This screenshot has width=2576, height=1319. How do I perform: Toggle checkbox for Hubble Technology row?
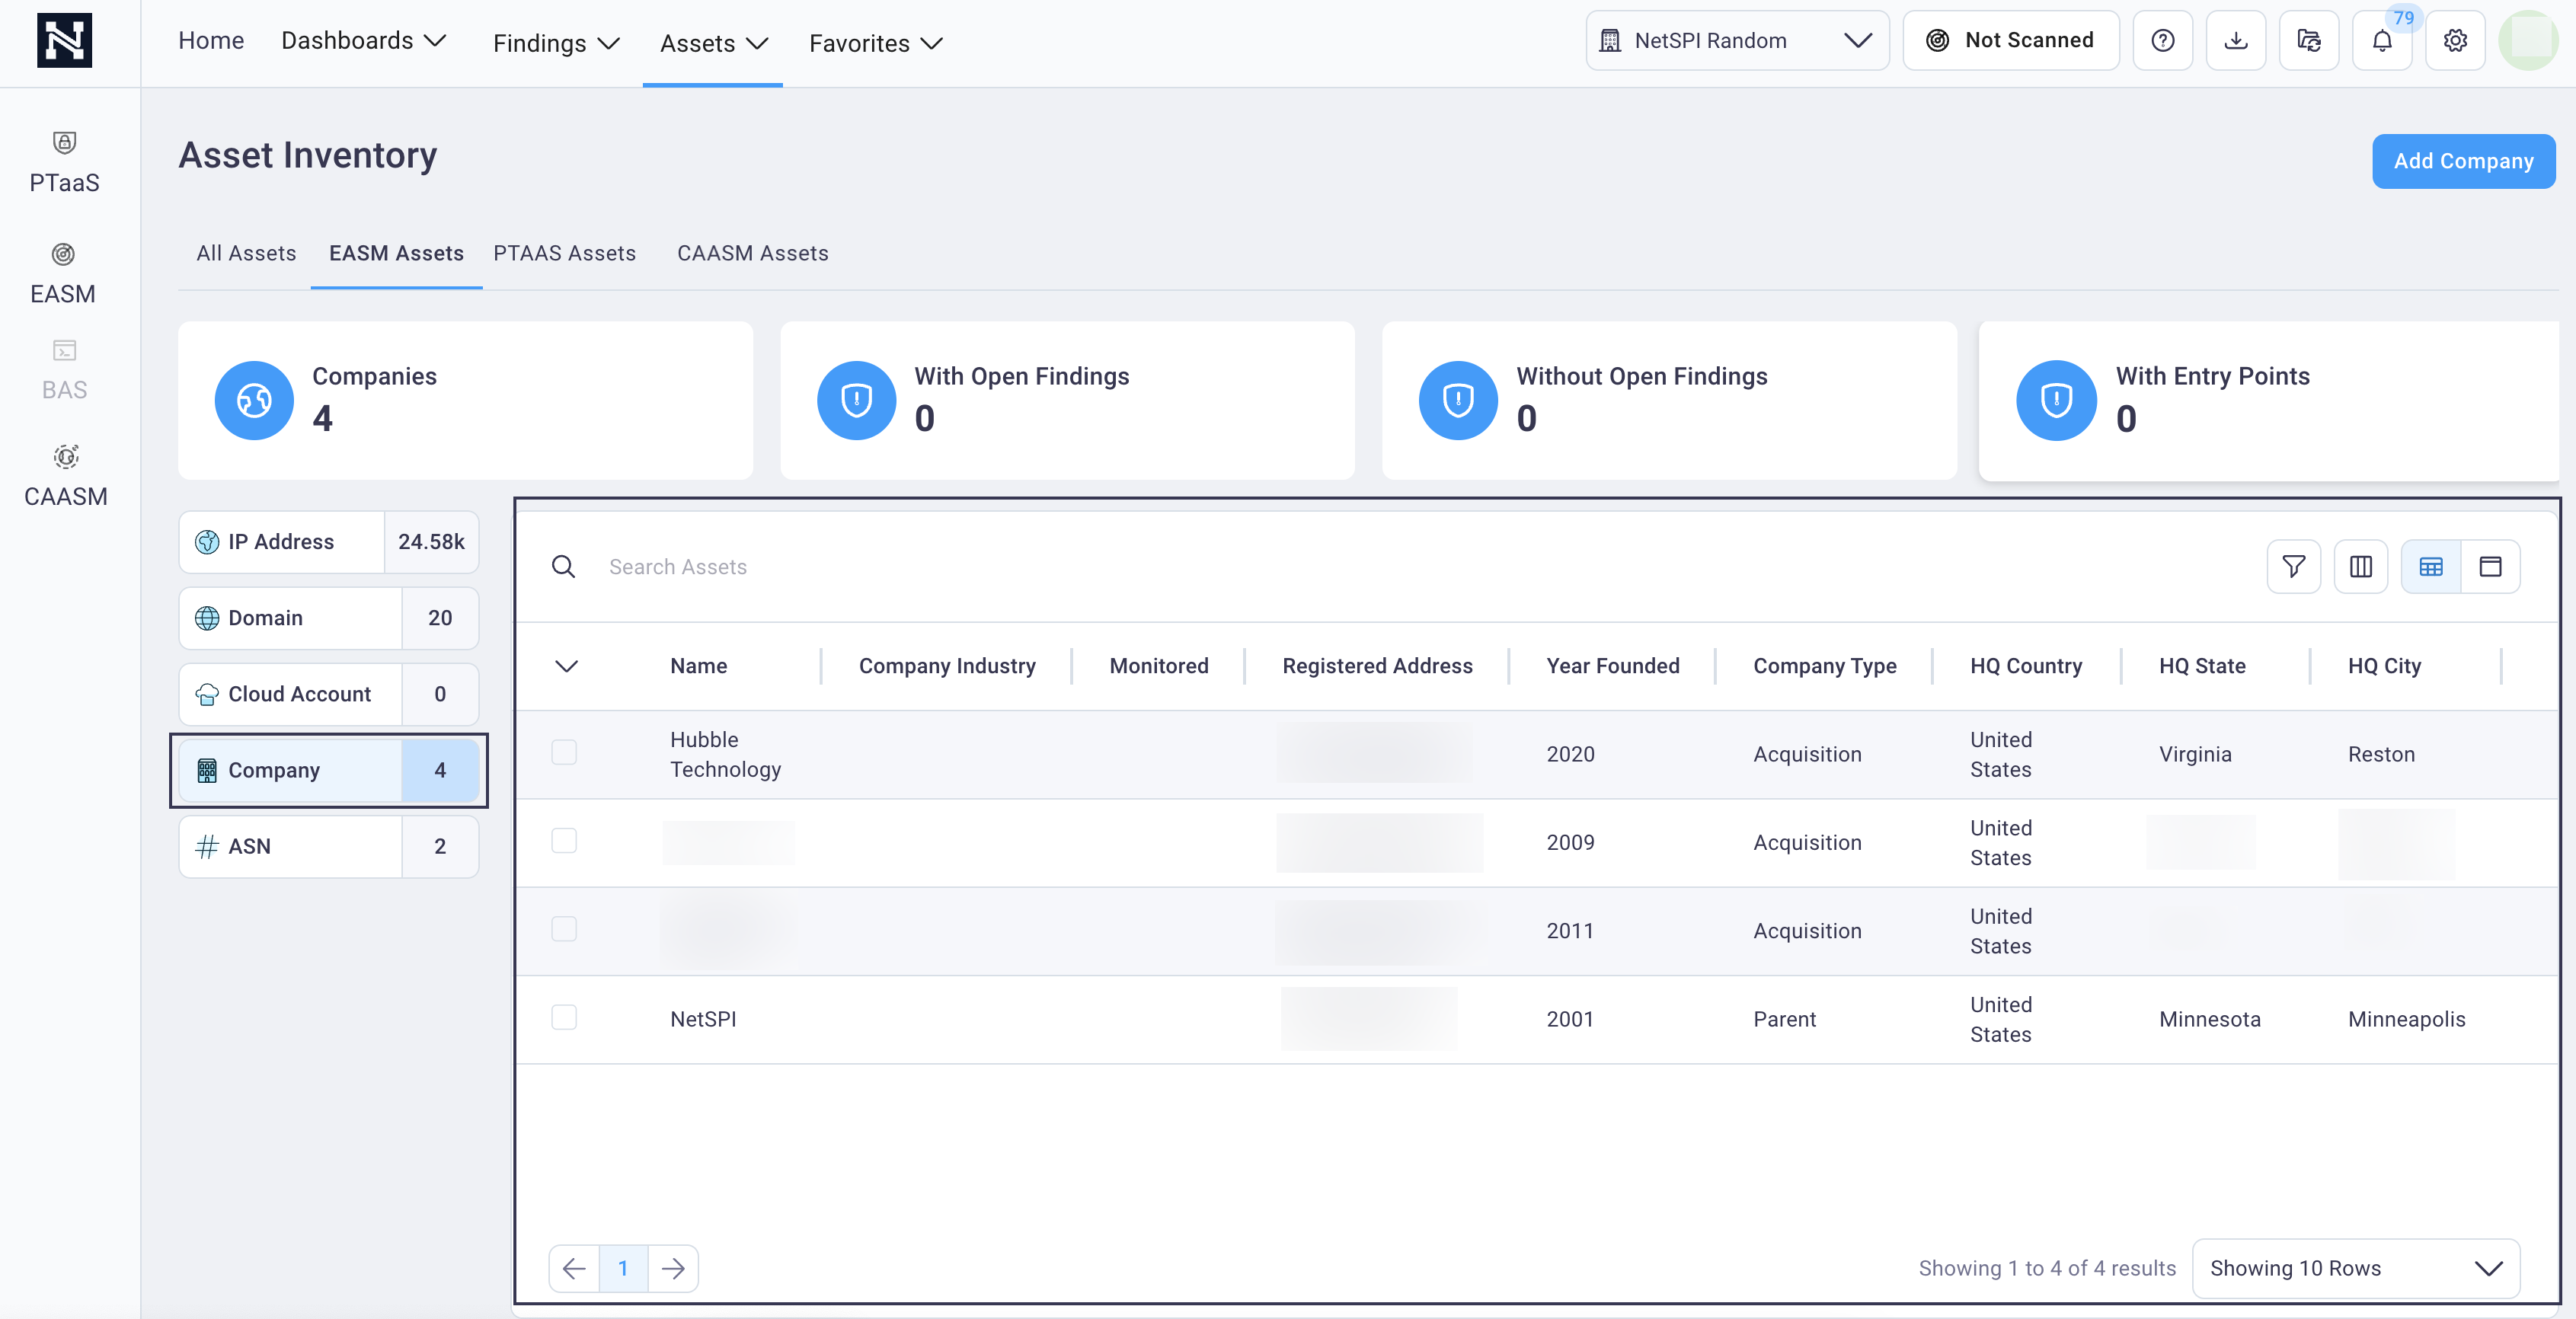click(564, 752)
